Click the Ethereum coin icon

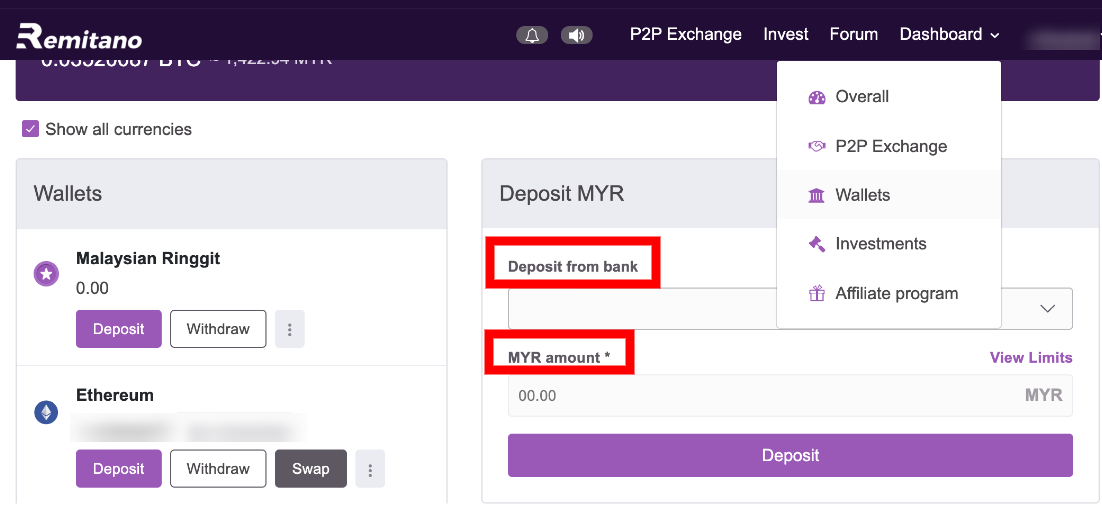pos(46,413)
